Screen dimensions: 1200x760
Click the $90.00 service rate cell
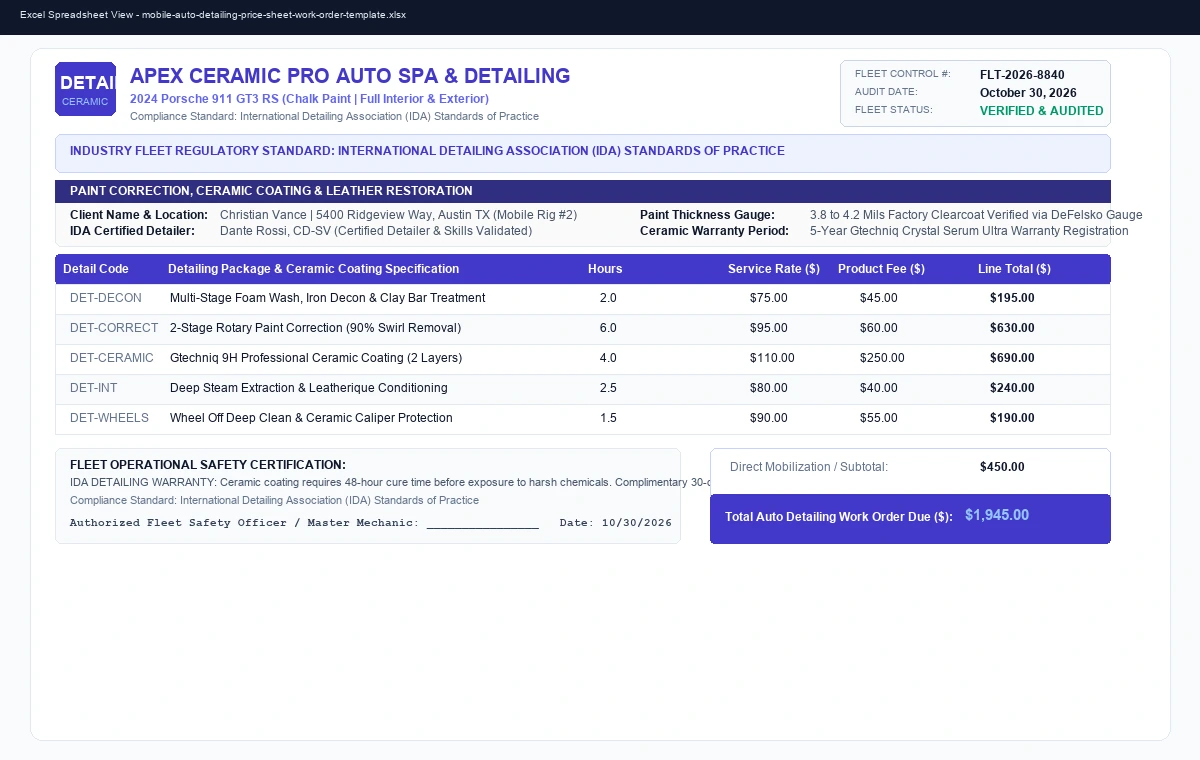point(769,418)
